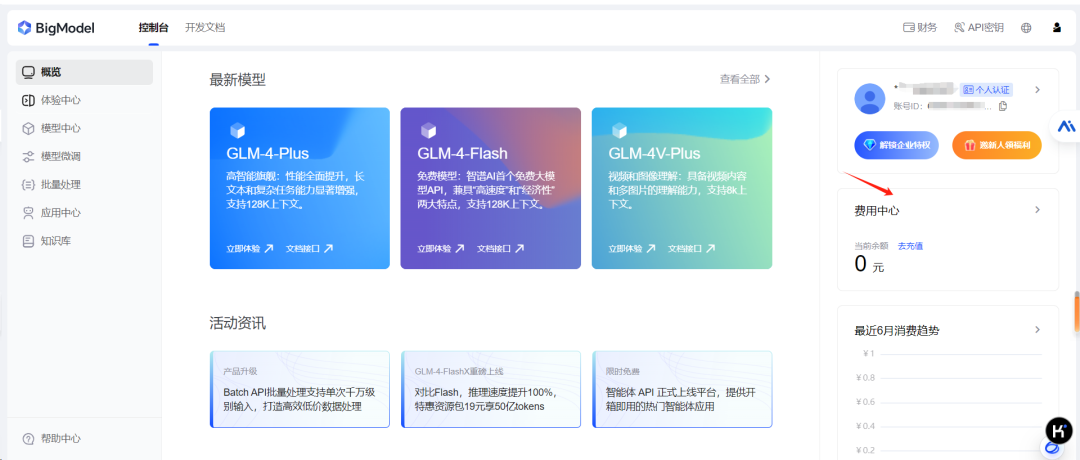Click the user profile icon
The height and width of the screenshot is (460, 1080).
pyautogui.click(x=1057, y=28)
